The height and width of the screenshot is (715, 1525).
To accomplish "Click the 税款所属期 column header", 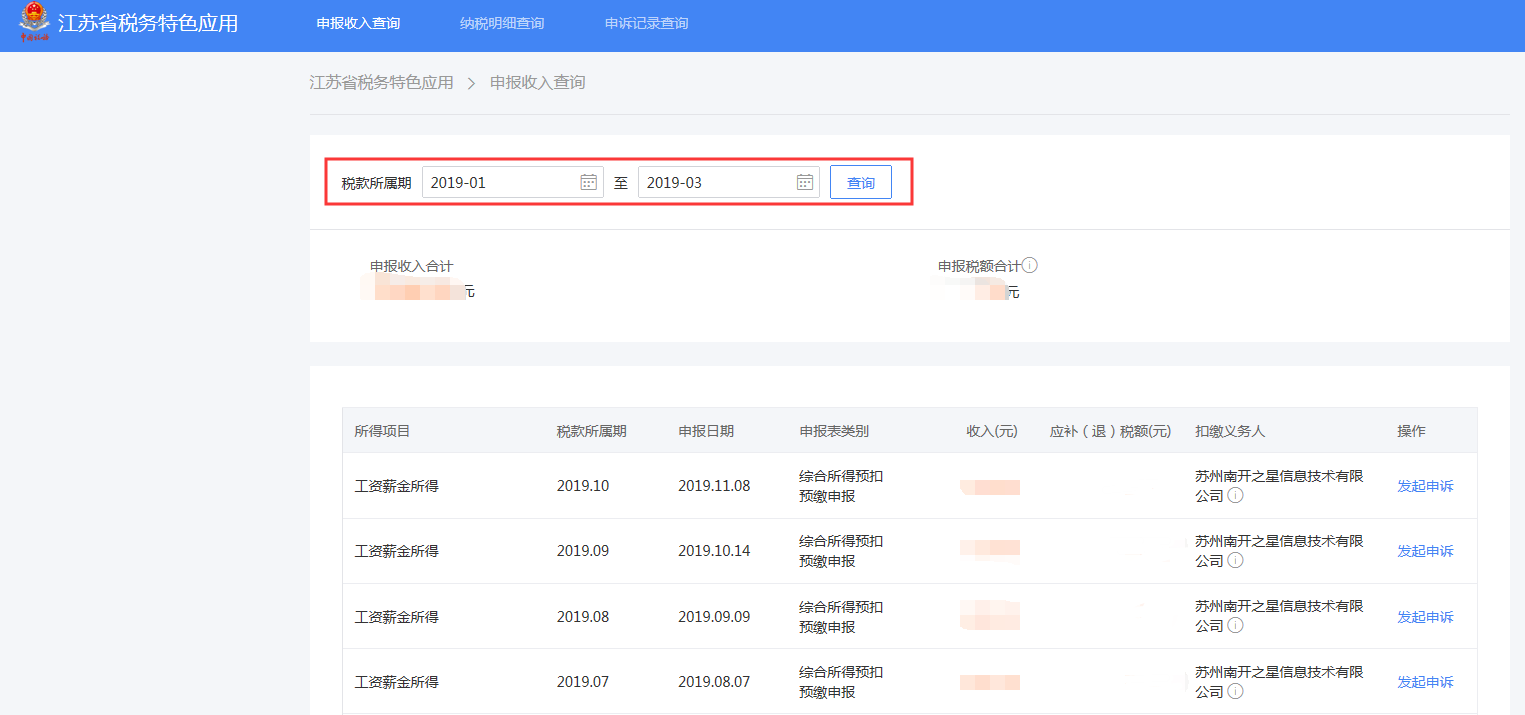I will coord(591,431).
